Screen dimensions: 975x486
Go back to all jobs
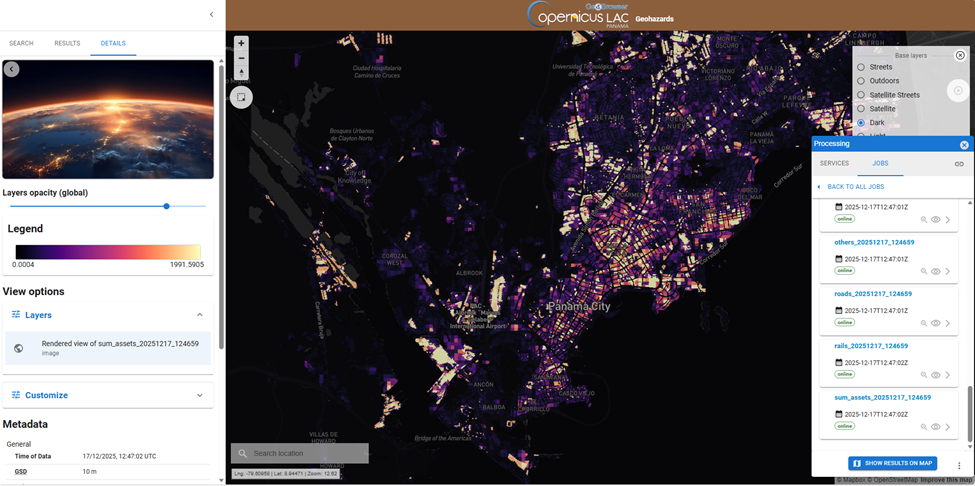(x=852, y=187)
